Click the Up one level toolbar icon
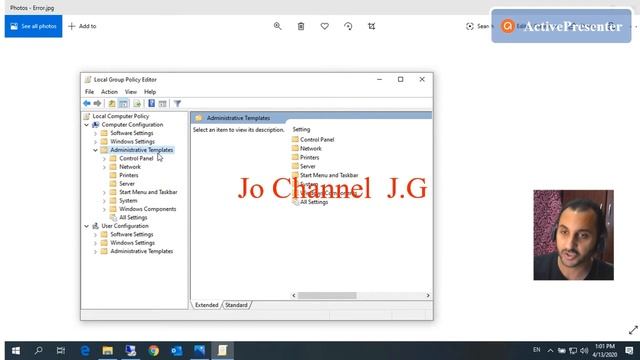This screenshot has width=640, height=360. coord(111,104)
